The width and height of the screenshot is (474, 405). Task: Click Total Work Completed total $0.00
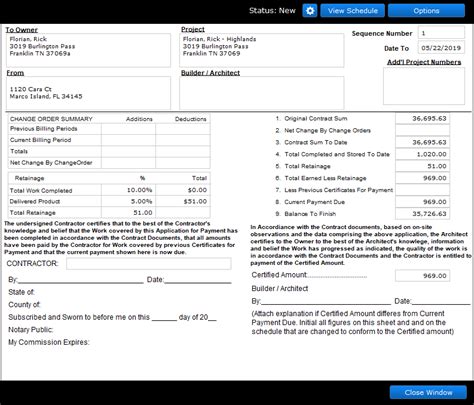[183, 190]
